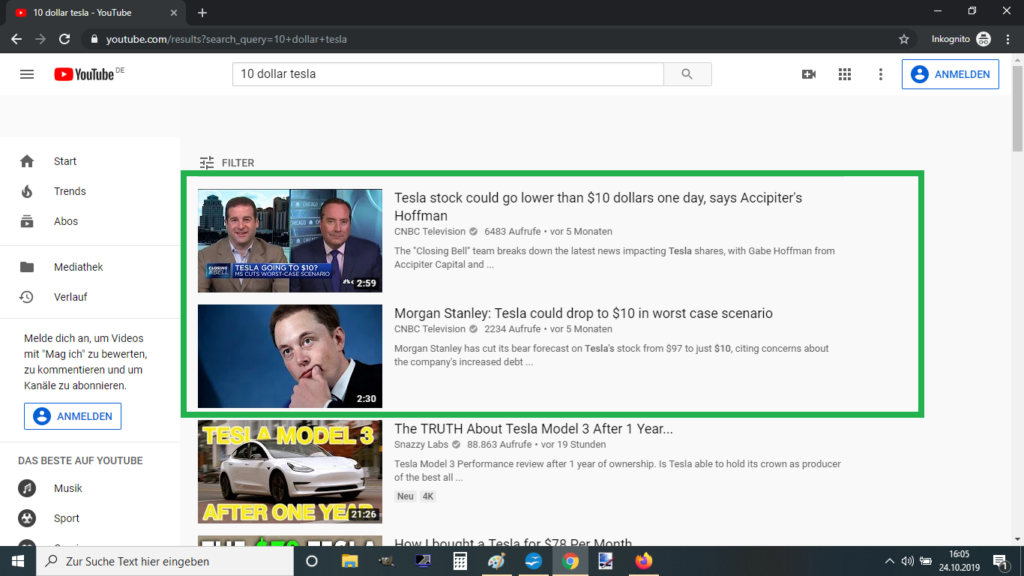Open the Musik sidebar entry
The image size is (1024, 576).
[x=90, y=488]
